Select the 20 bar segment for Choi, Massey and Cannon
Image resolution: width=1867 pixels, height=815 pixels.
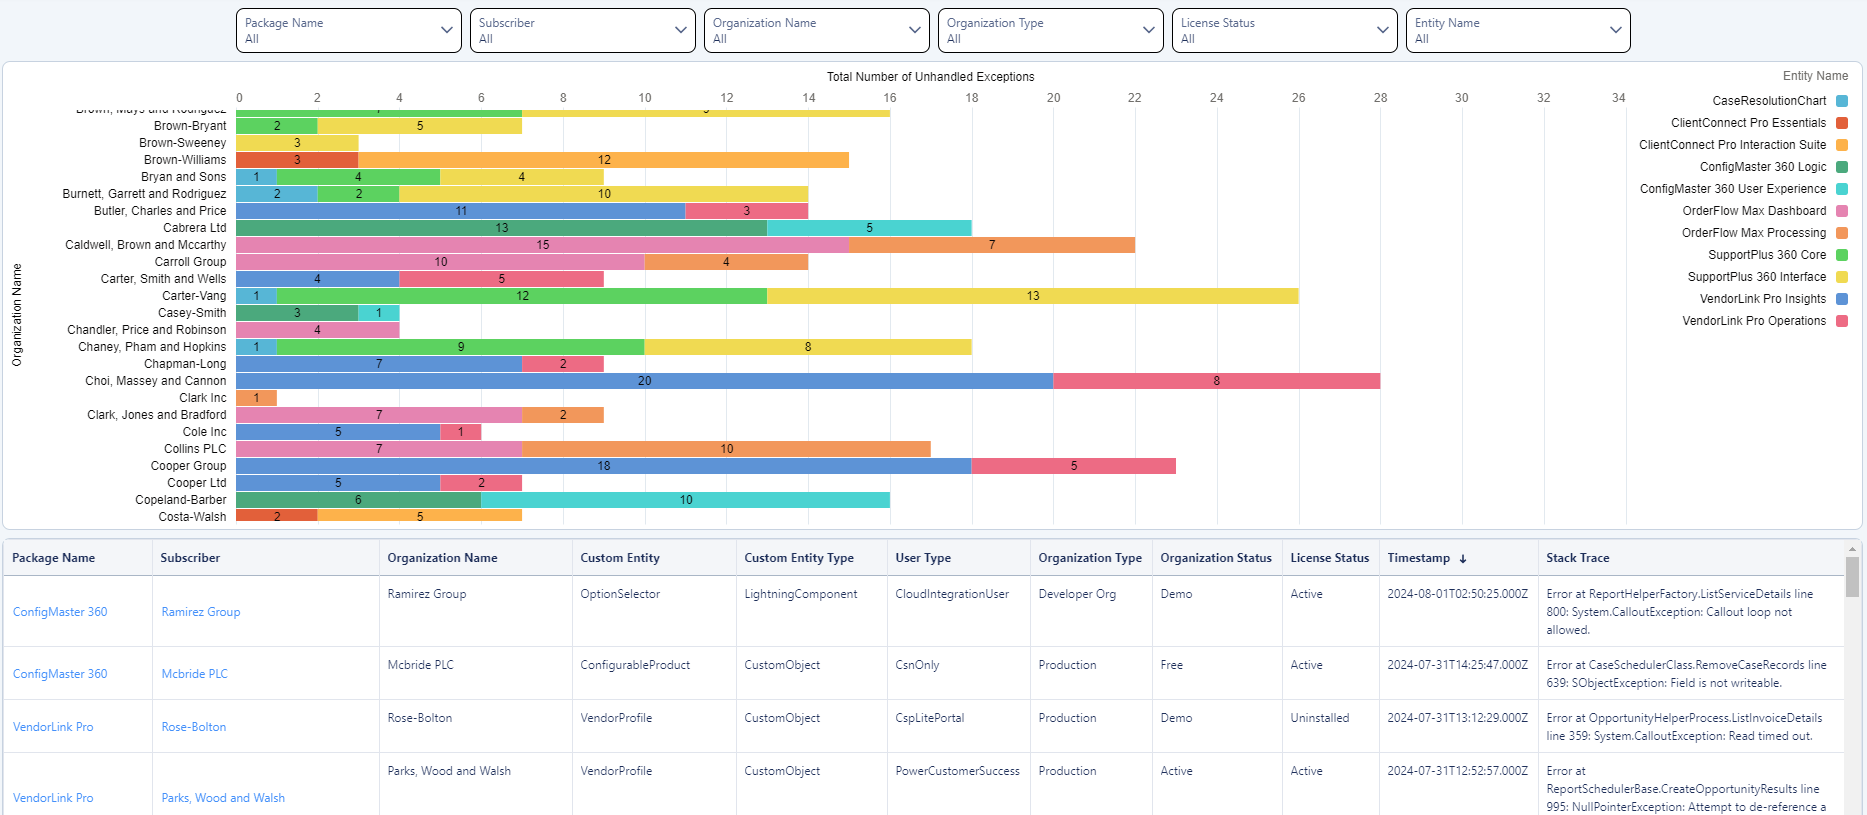pos(644,381)
